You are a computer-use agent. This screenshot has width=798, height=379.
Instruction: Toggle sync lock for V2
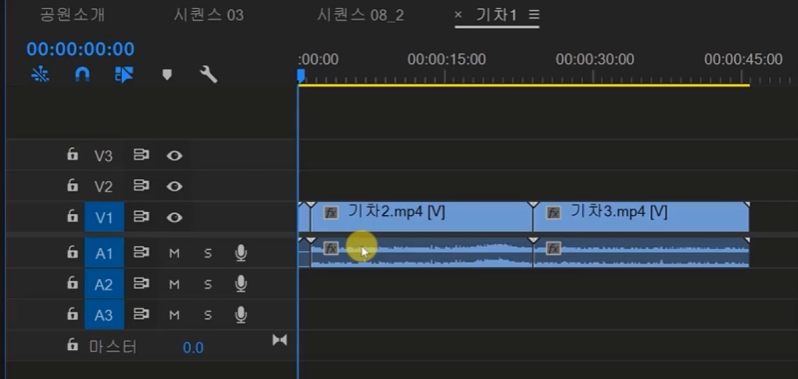(x=141, y=186)
